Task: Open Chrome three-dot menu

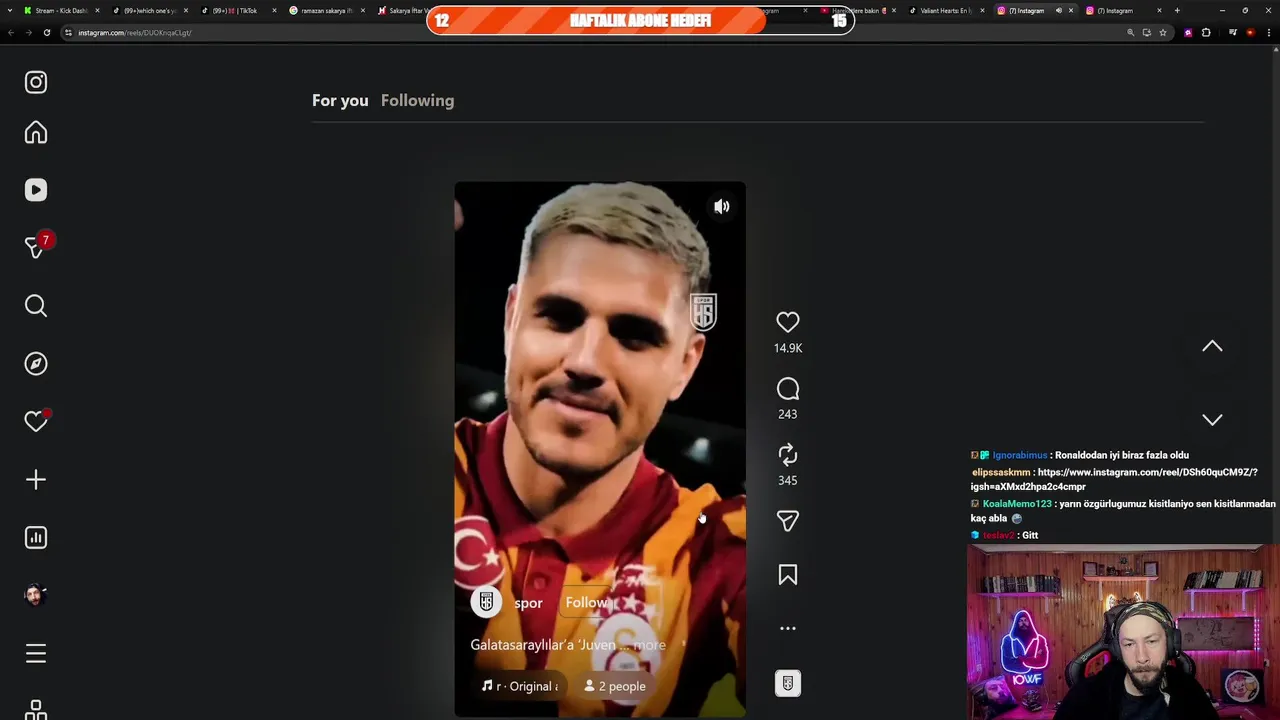Action: pyautogui.click(x=1269, y=32)
